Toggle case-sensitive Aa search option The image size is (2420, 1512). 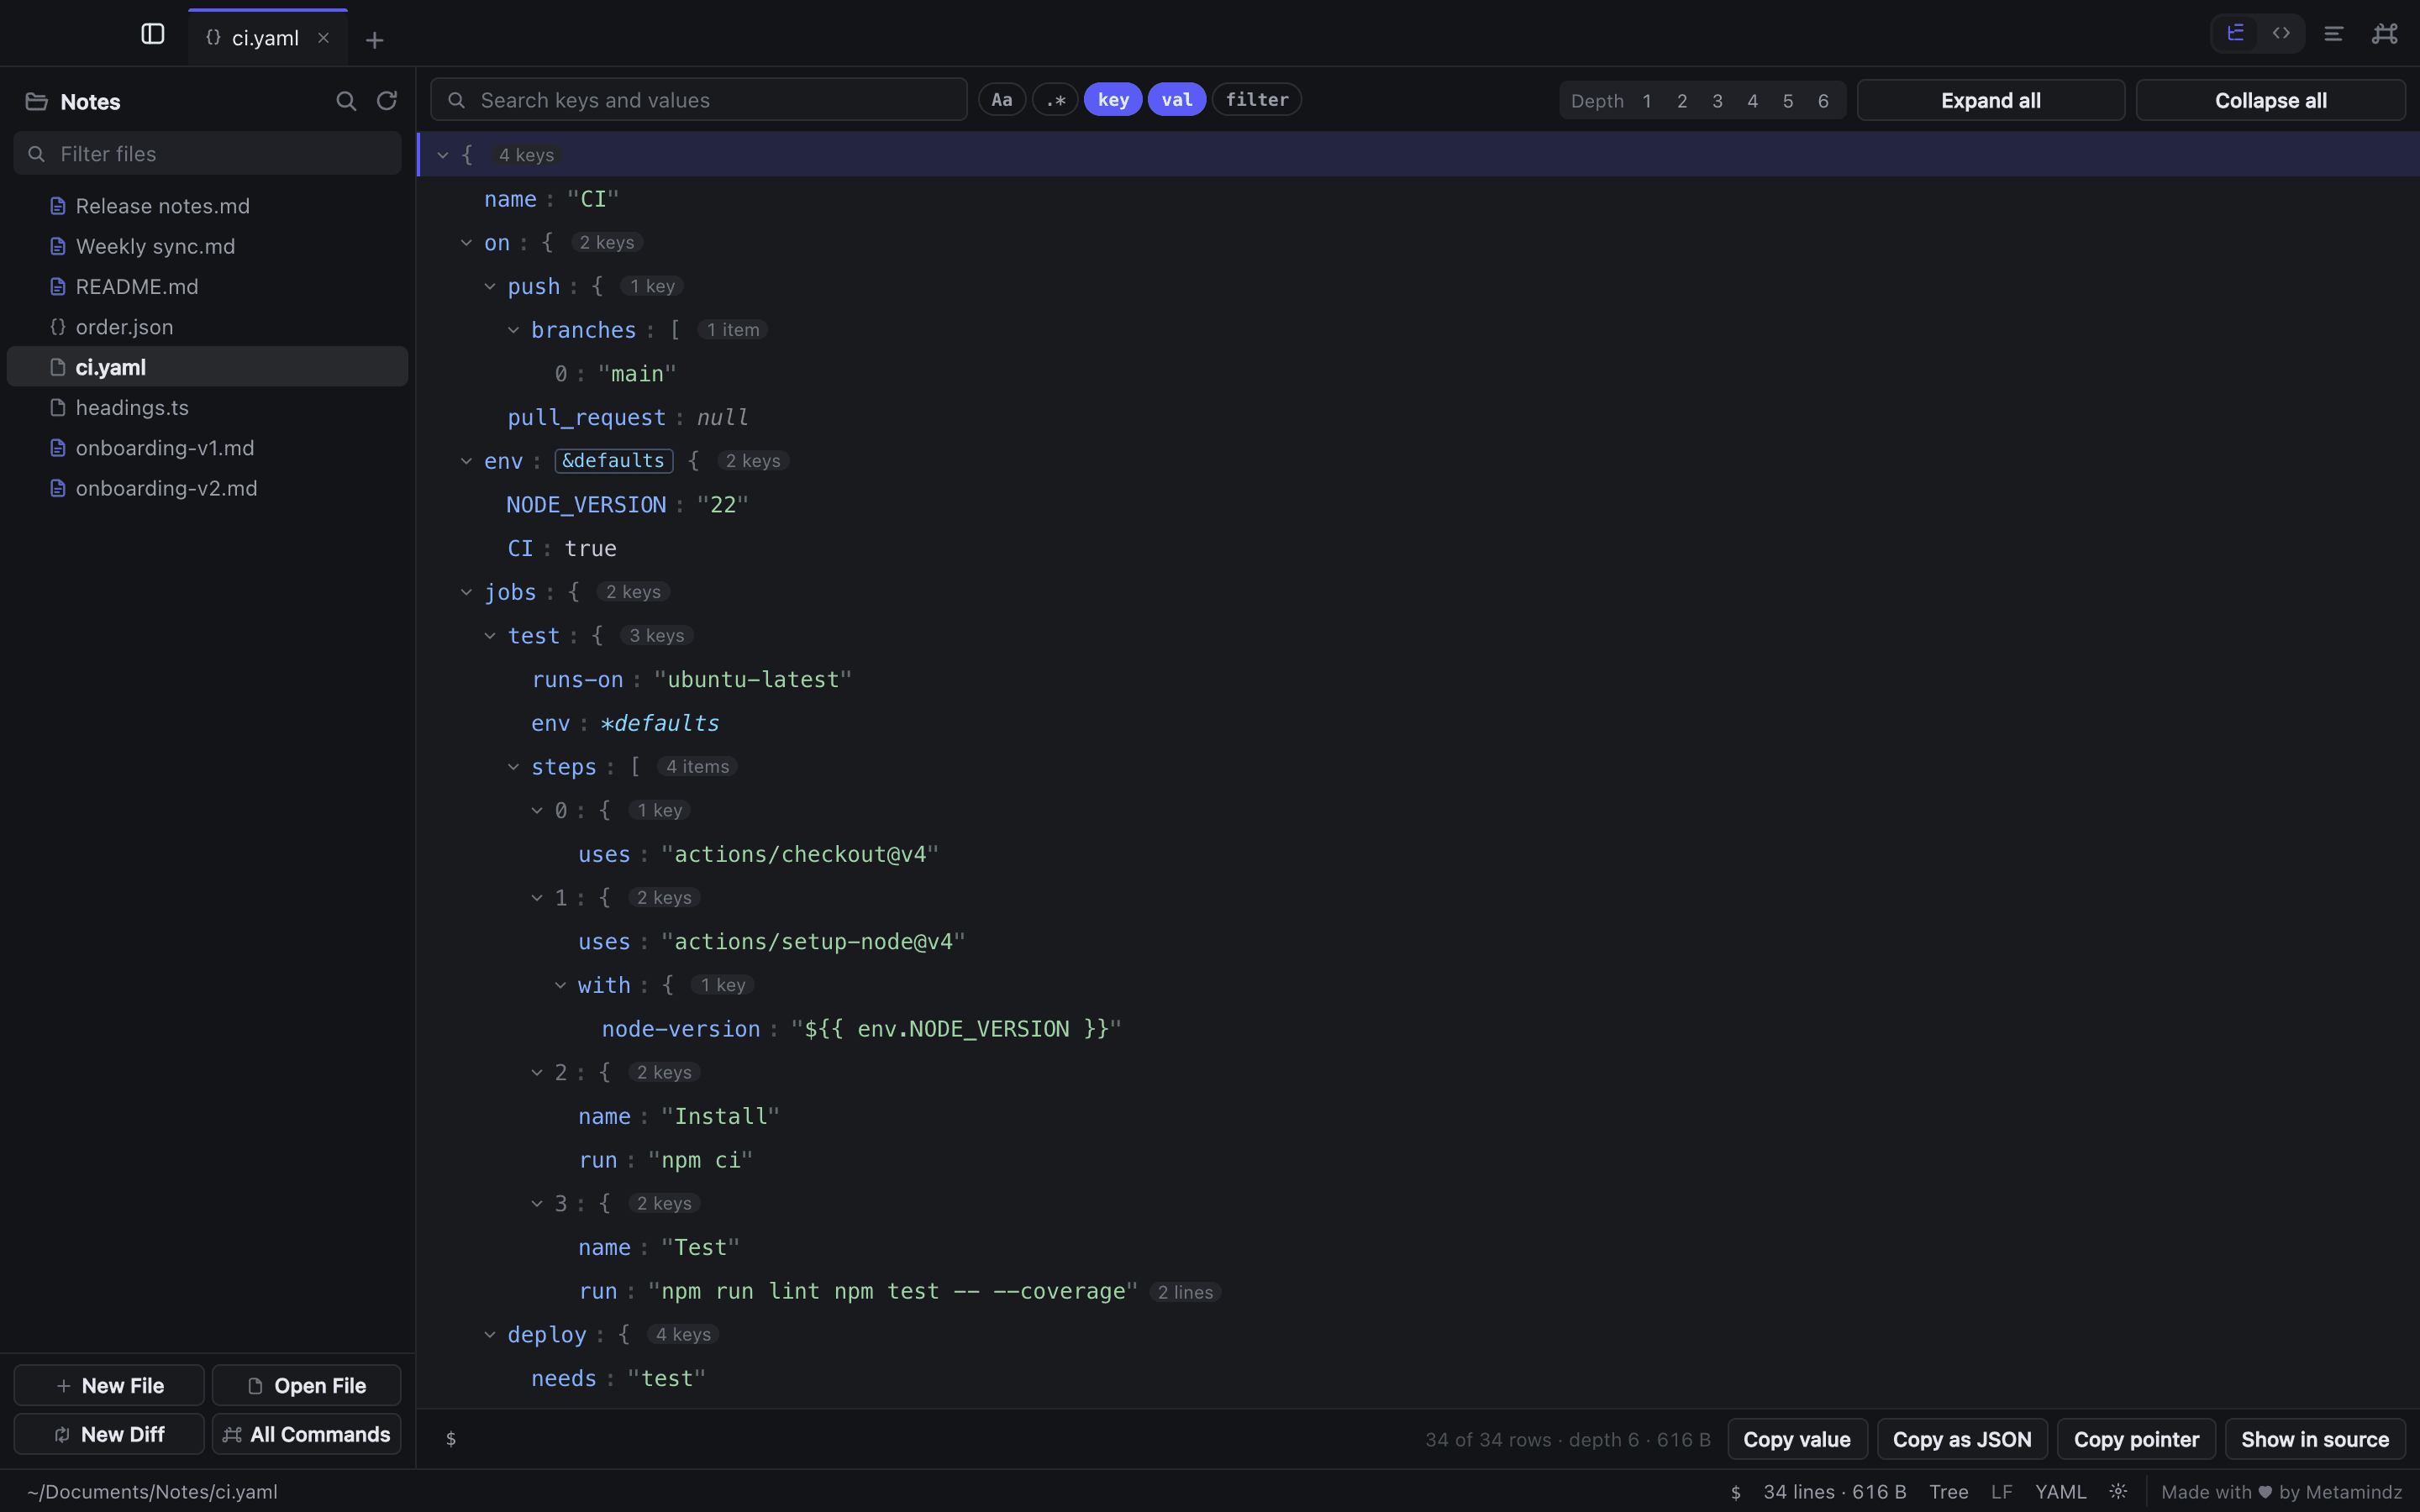(x=1002, y=100)
